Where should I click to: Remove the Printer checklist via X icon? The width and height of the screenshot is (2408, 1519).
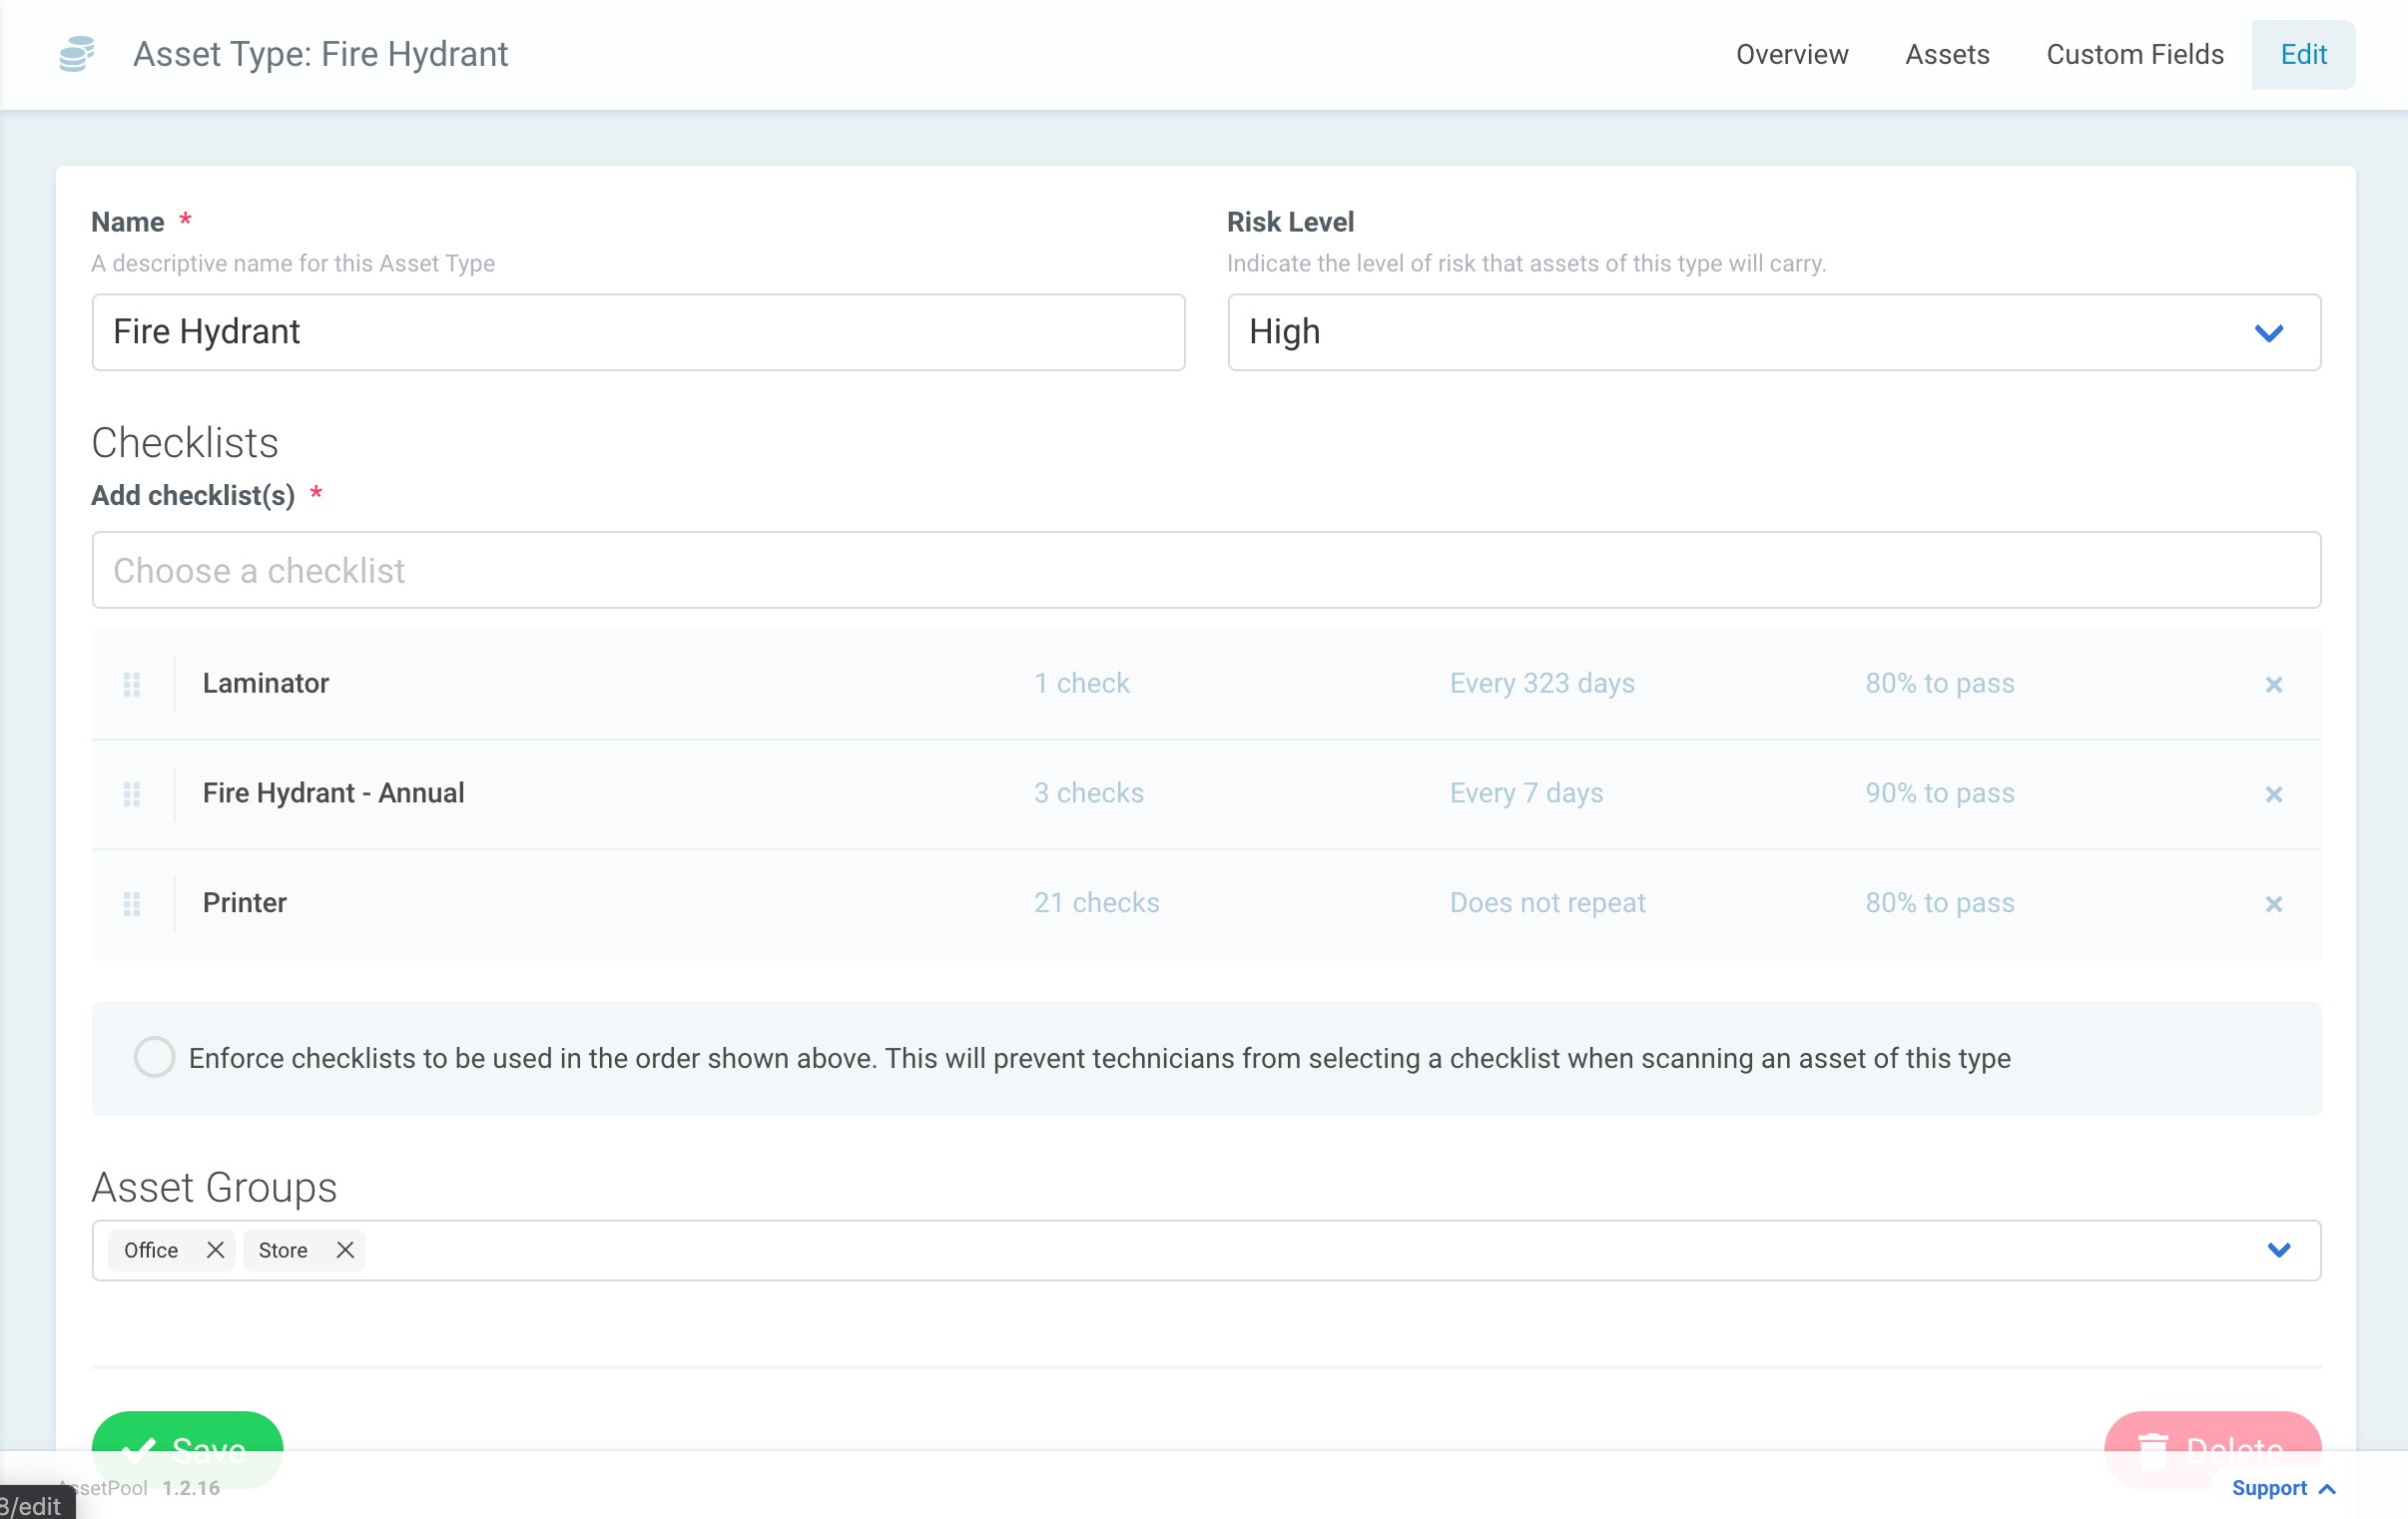tap(2273, 904)
